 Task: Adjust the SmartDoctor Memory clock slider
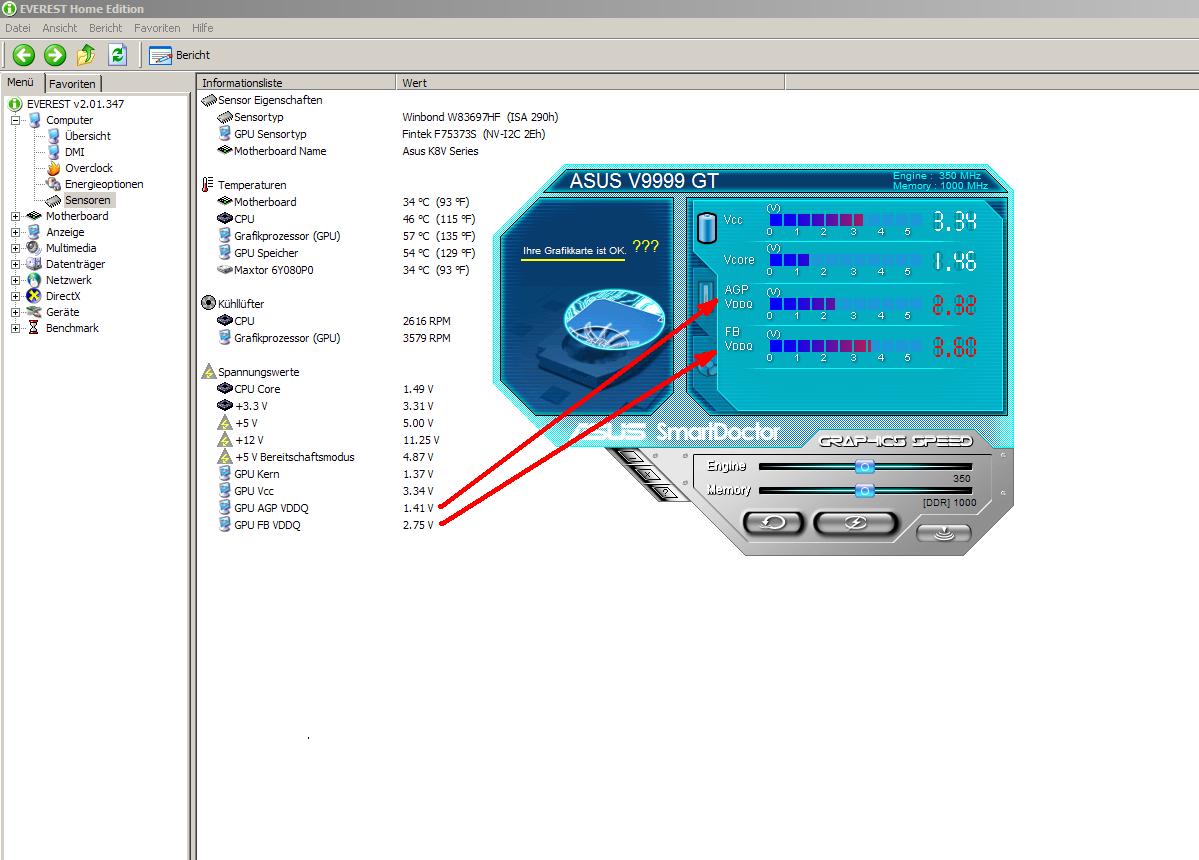[864, 491]
